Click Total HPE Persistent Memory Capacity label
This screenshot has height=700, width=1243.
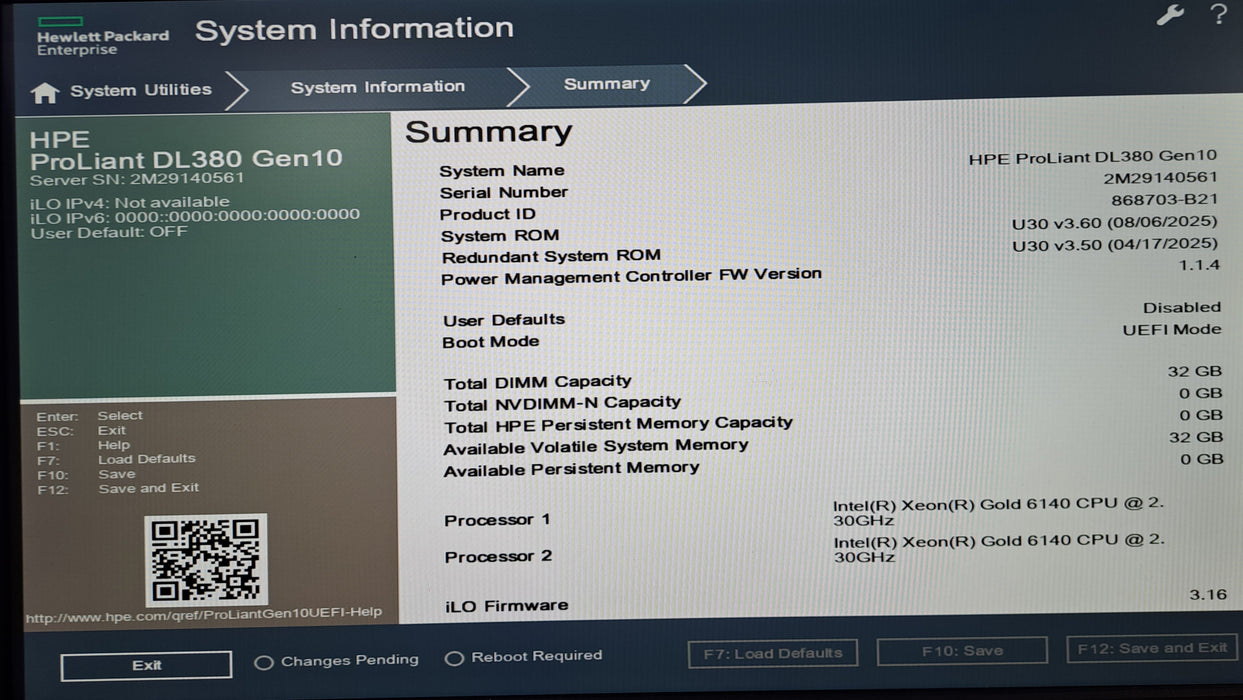618,425
